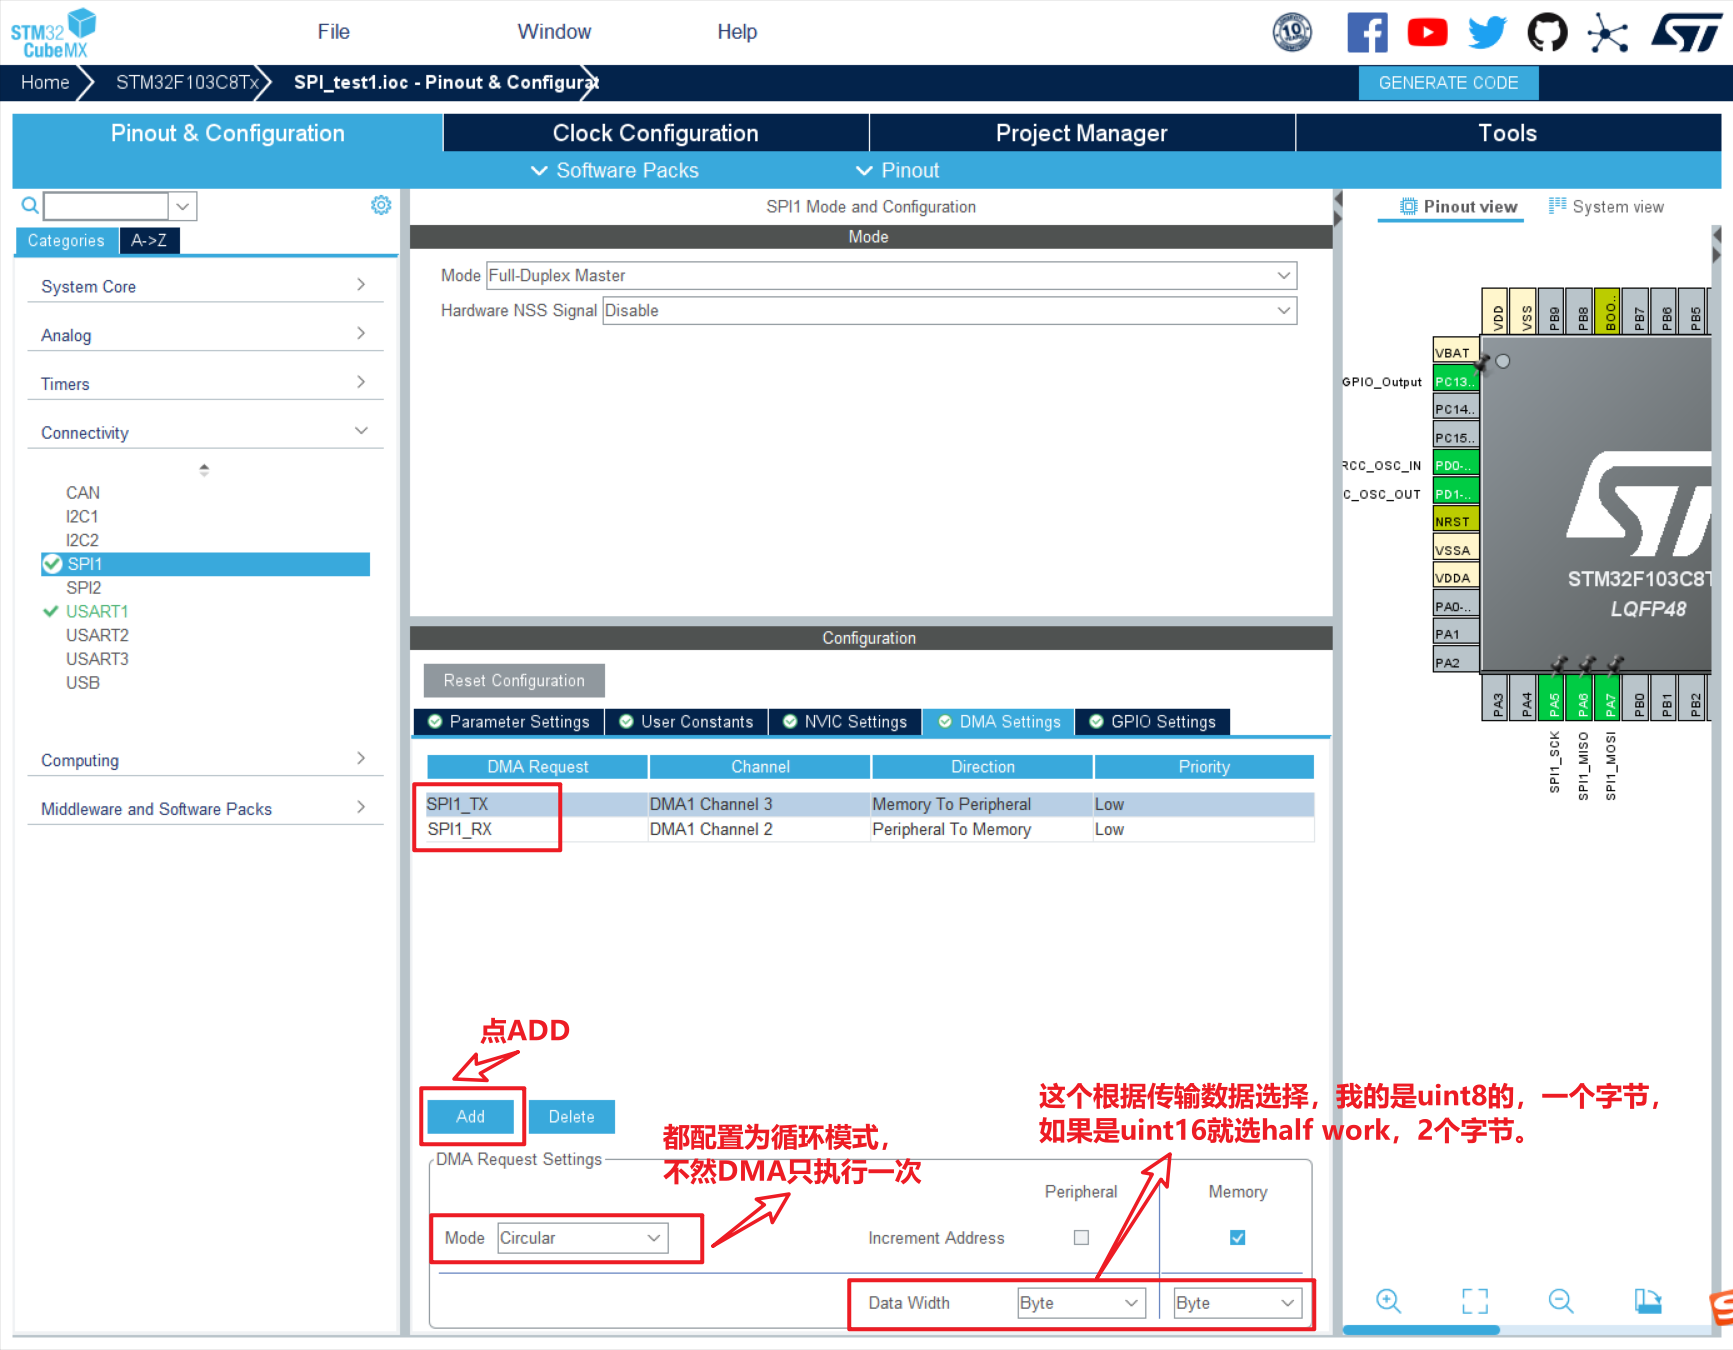Switch to A->Z sorting tab
The height and width of the screenshot is (1350, 1733).
[x=149, y=240]
